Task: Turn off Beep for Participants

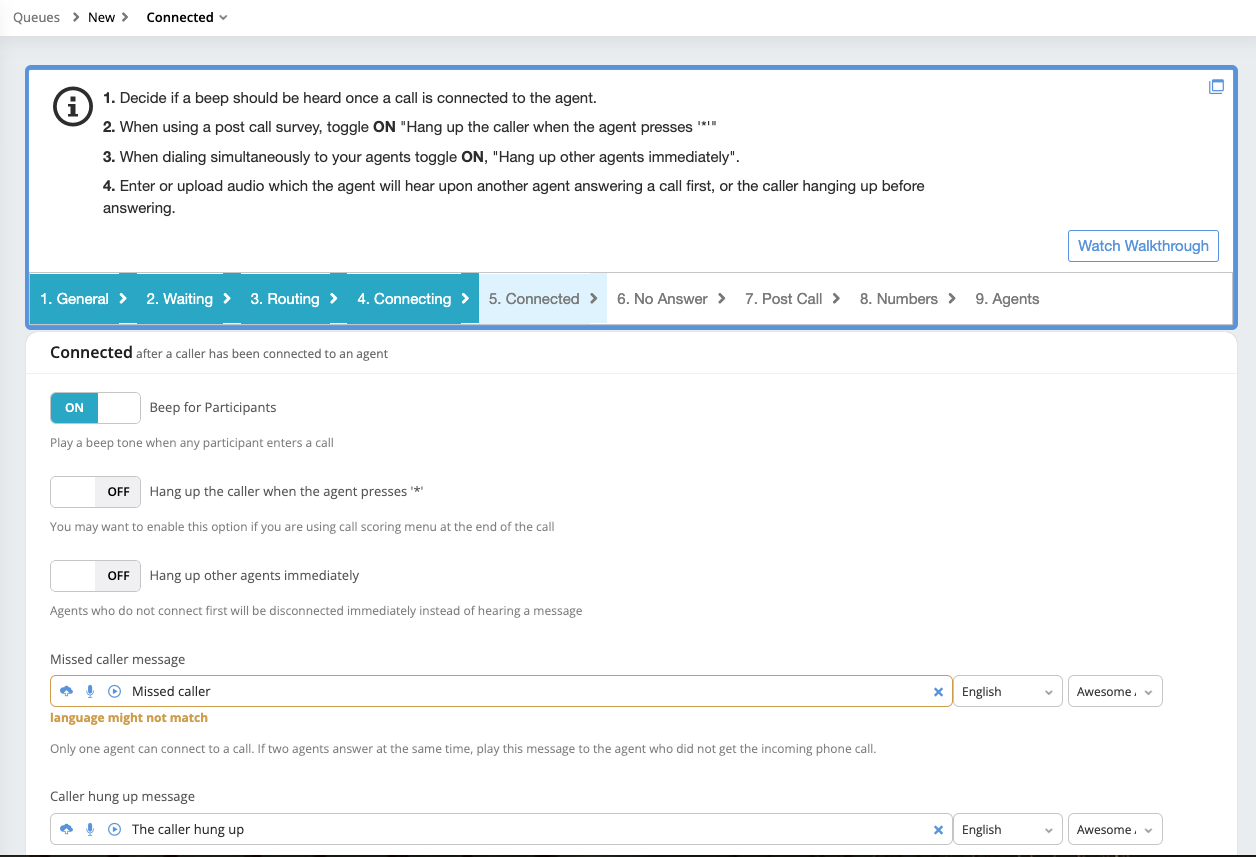Action: click(95, 408)
